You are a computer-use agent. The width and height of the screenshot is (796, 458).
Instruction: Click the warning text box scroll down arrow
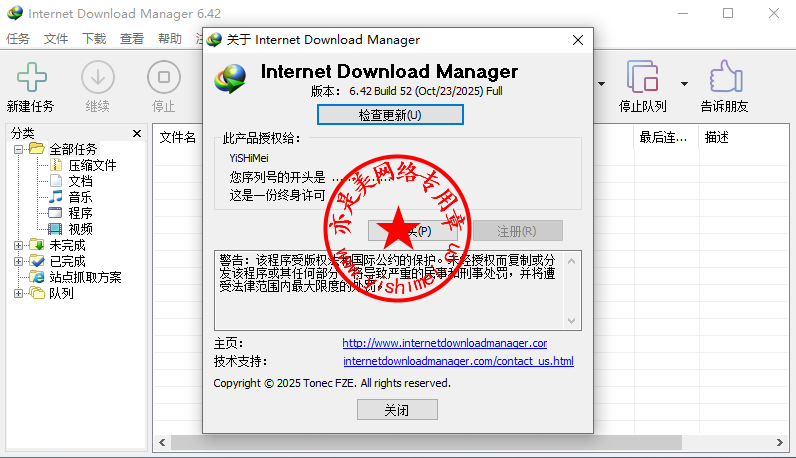tap(573, 321)
